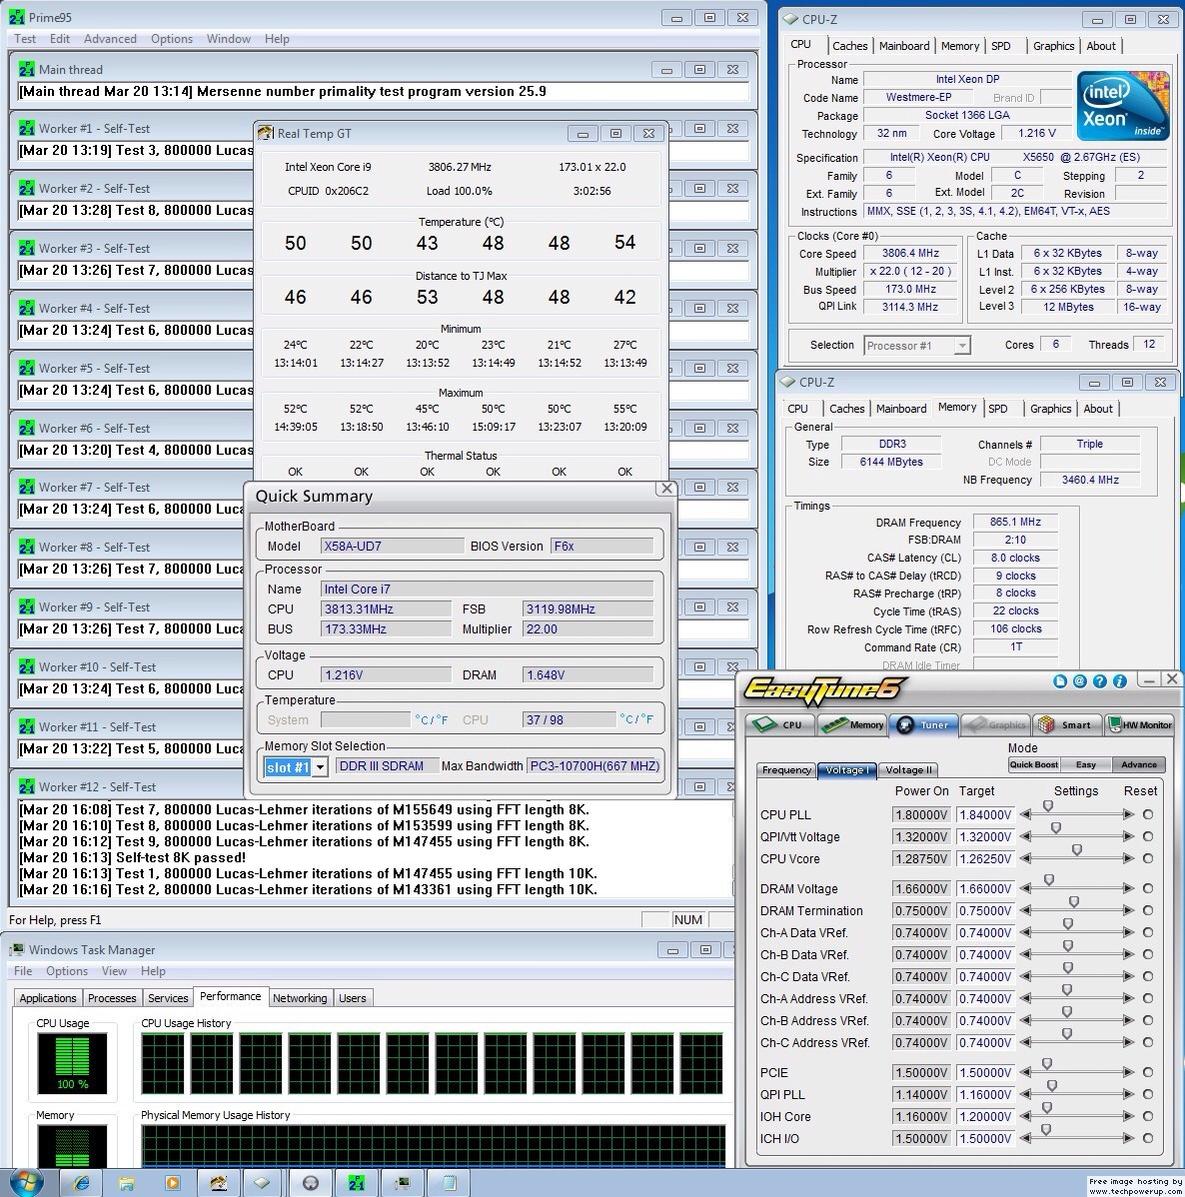
Task: Click the CPU PLL slider thumb
Action: point(1048,806)
